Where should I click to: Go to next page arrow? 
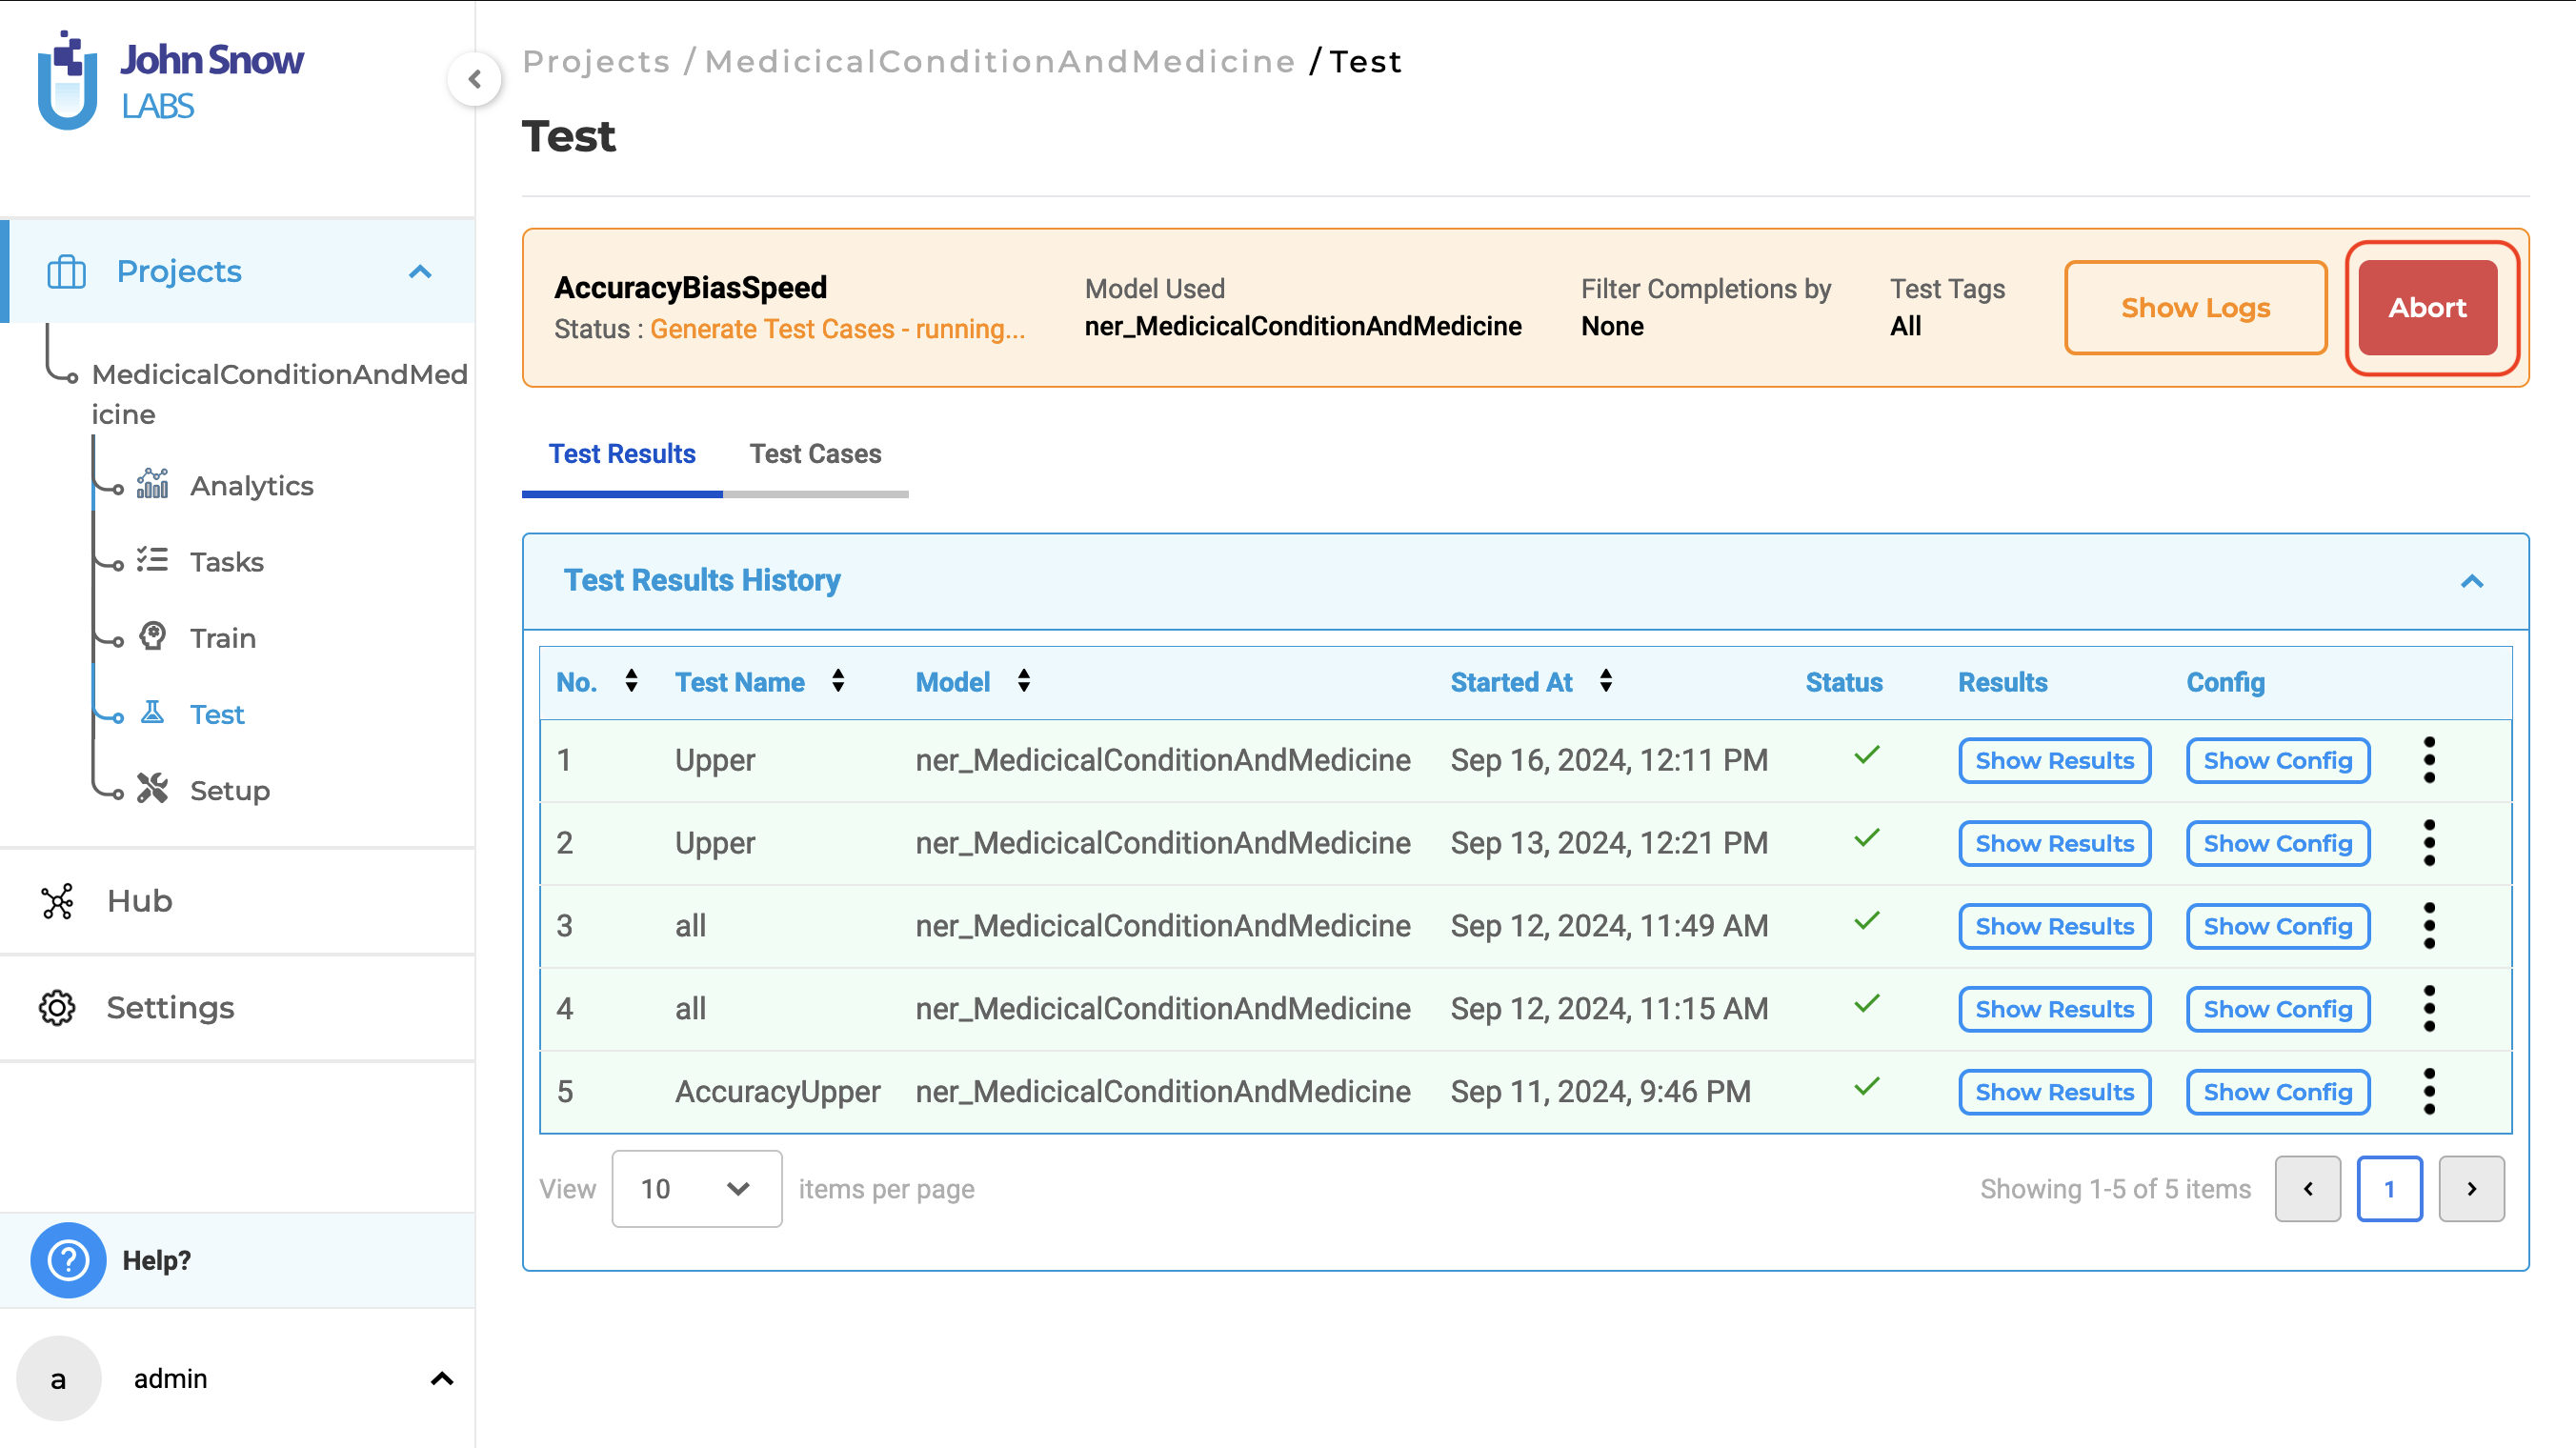(2472, 1188)
